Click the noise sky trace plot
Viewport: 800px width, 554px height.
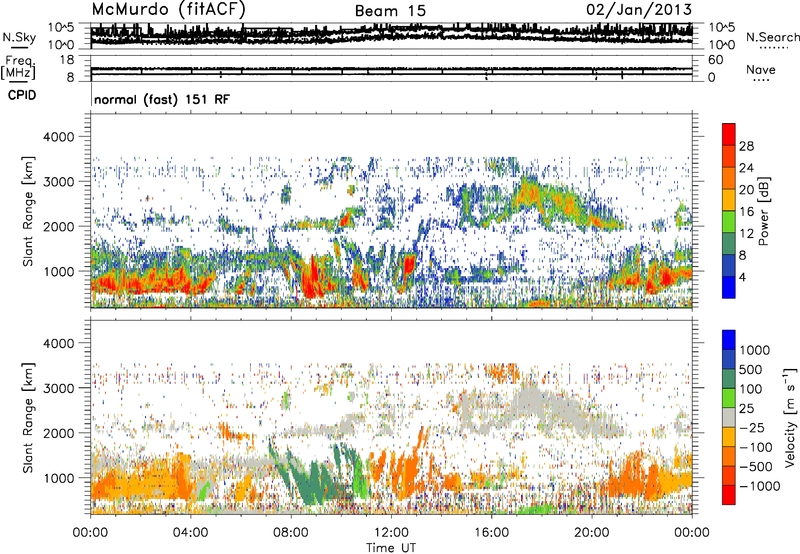coord(391,35)
